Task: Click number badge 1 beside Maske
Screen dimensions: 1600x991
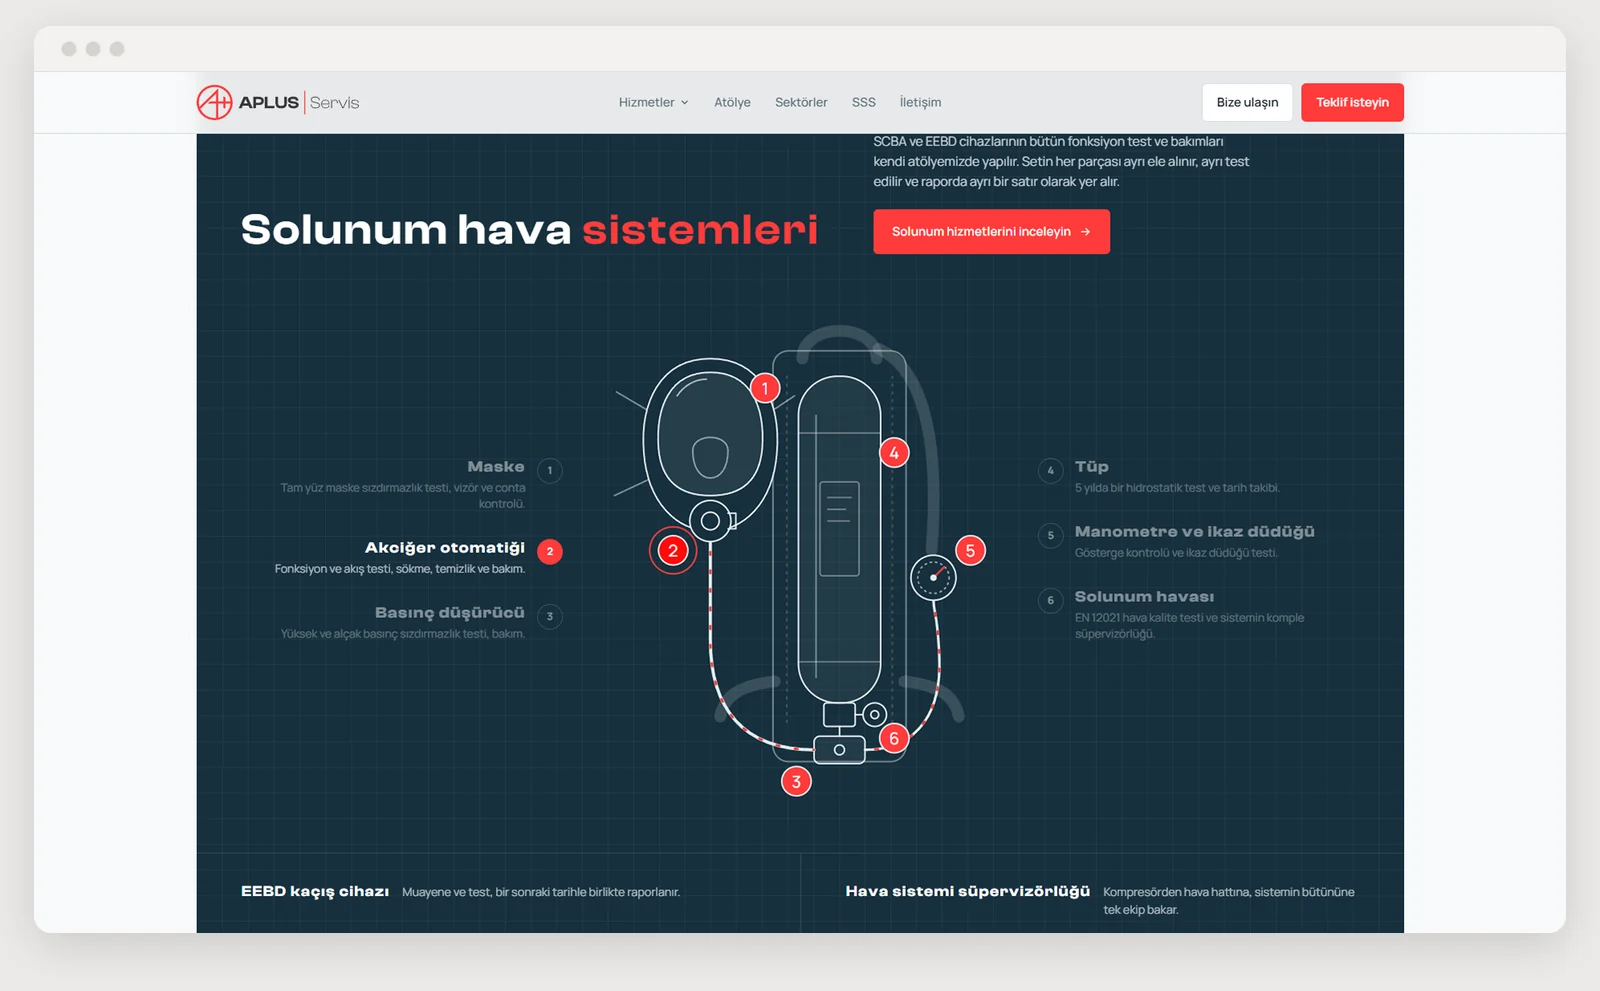Action: [550, 470]
